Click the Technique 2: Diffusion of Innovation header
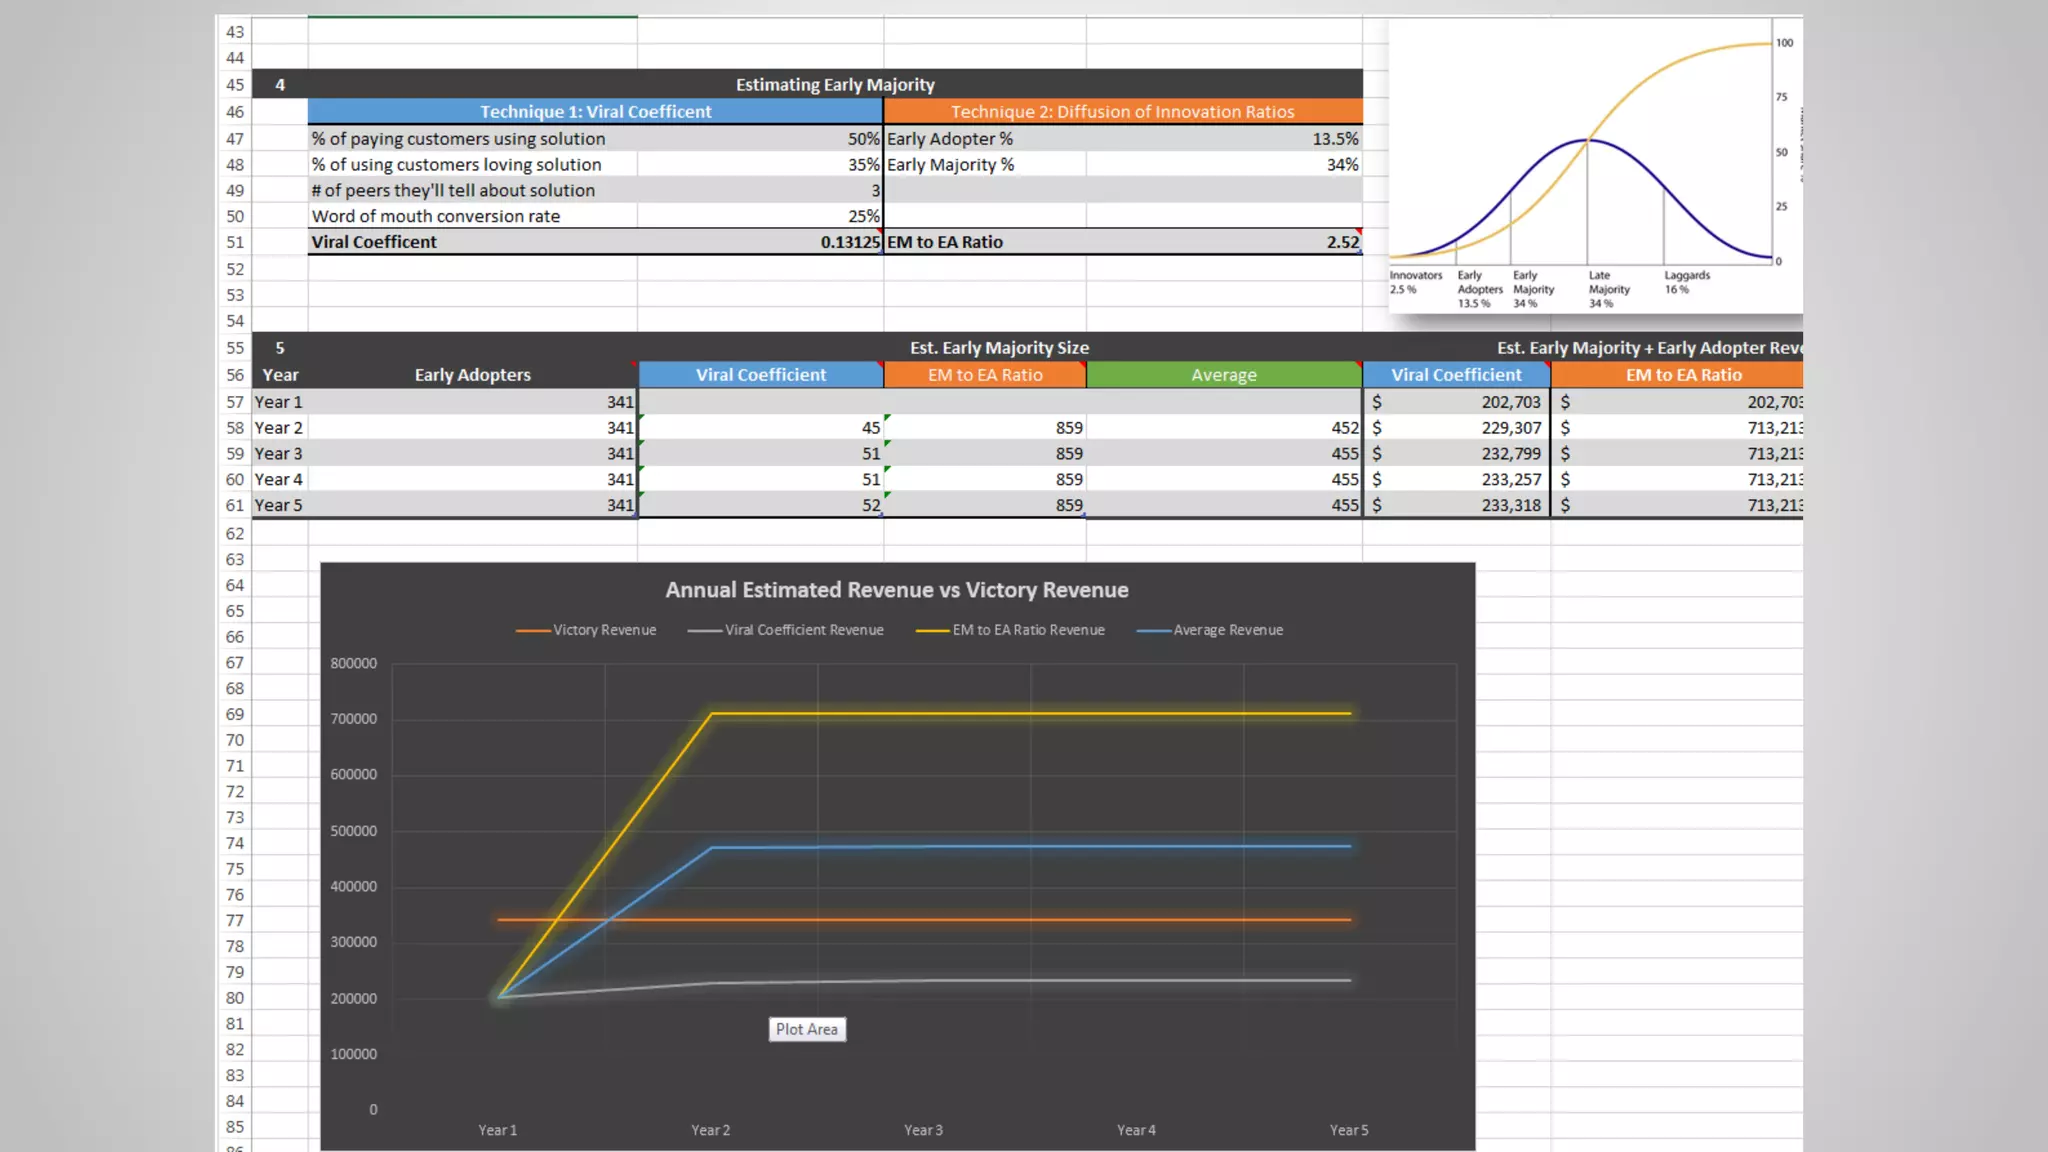The height and width of the screenshot is (1152, 2048). [x=1122, y=112]
